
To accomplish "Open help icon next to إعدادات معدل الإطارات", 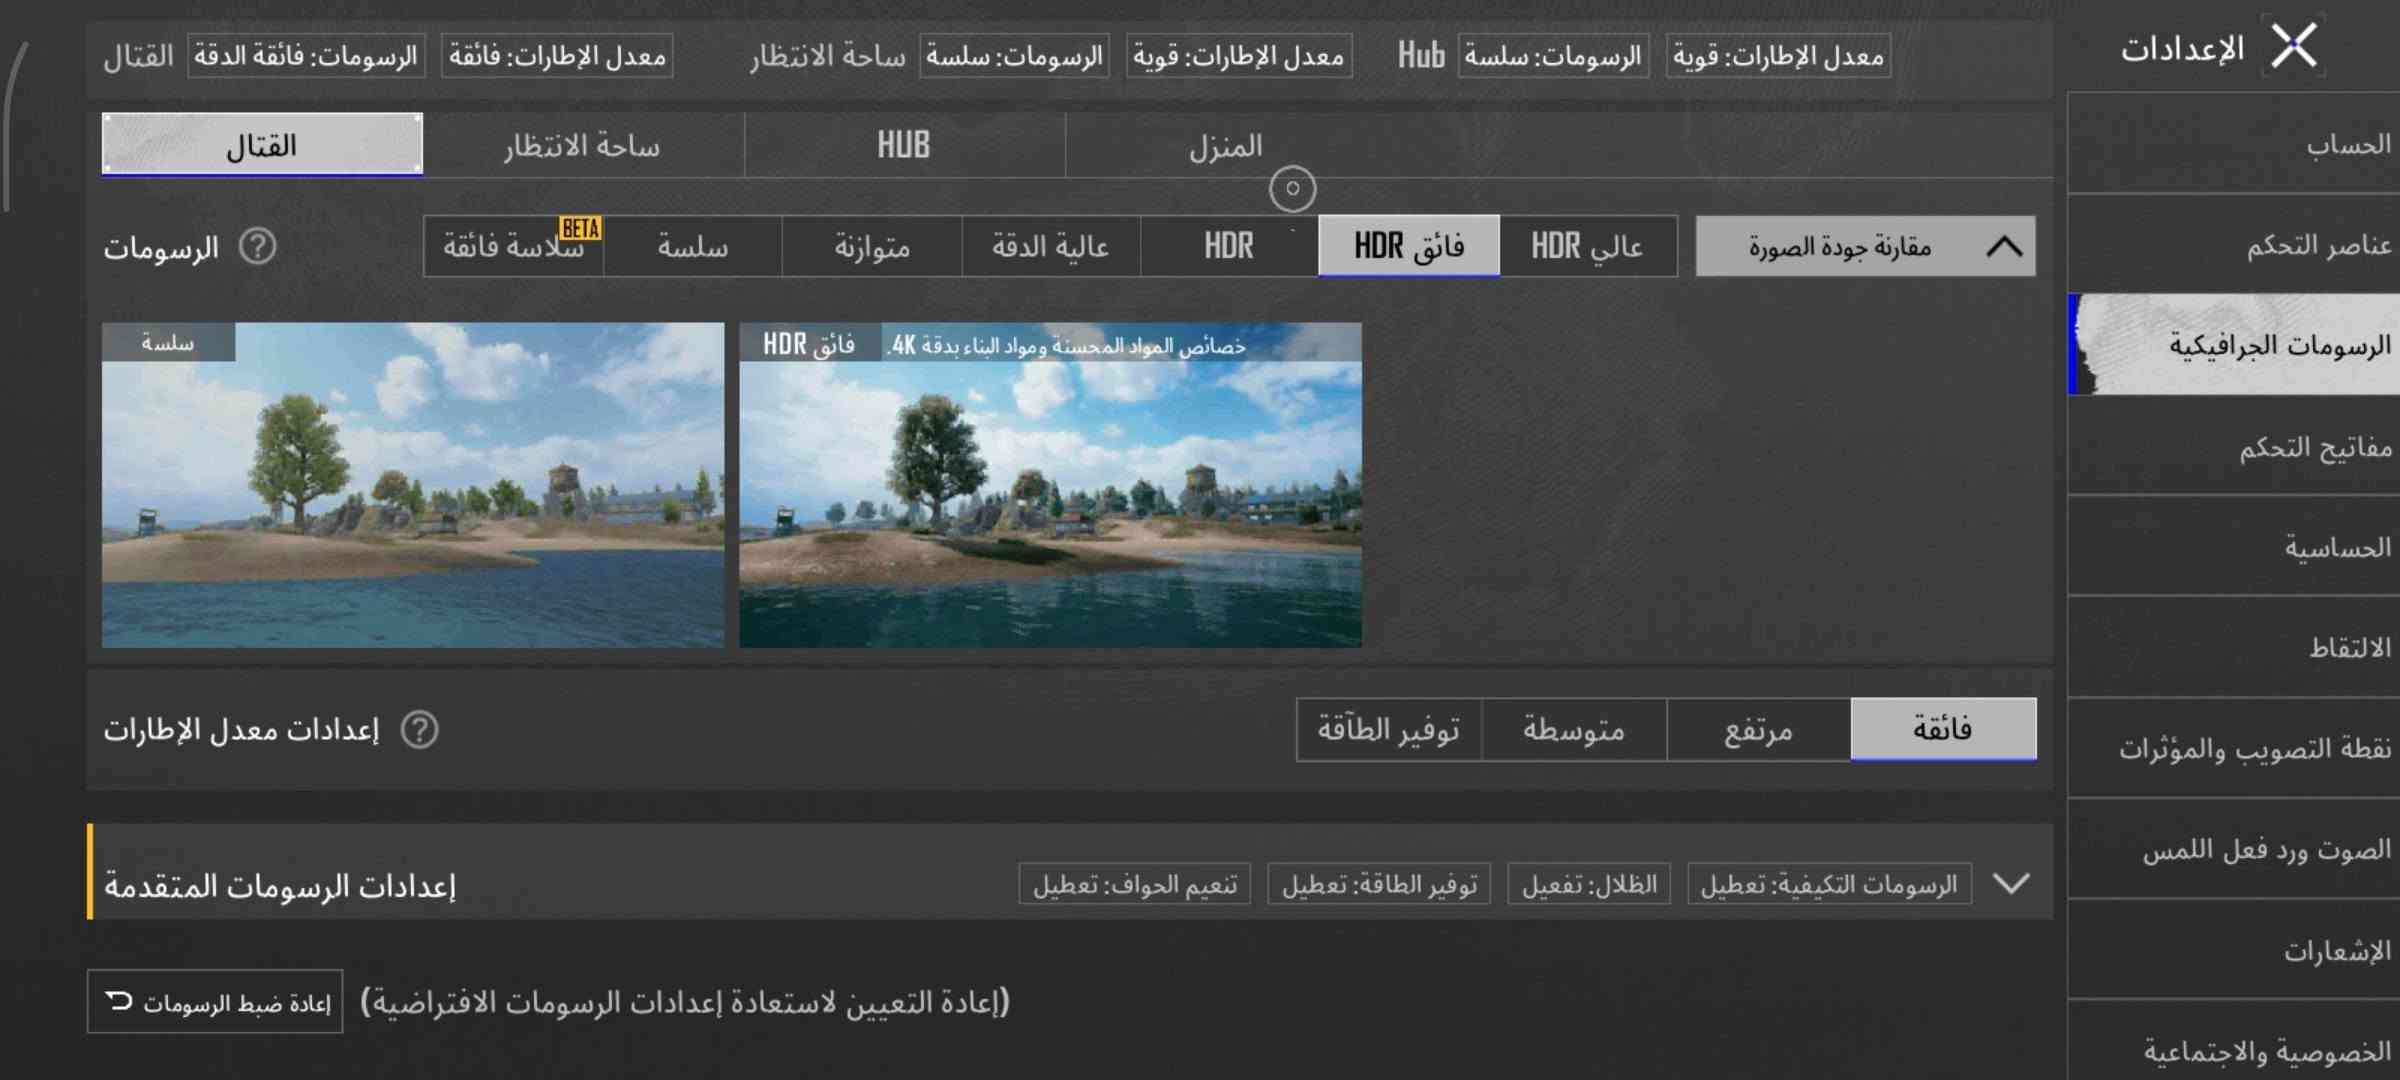I will [419, 730].
